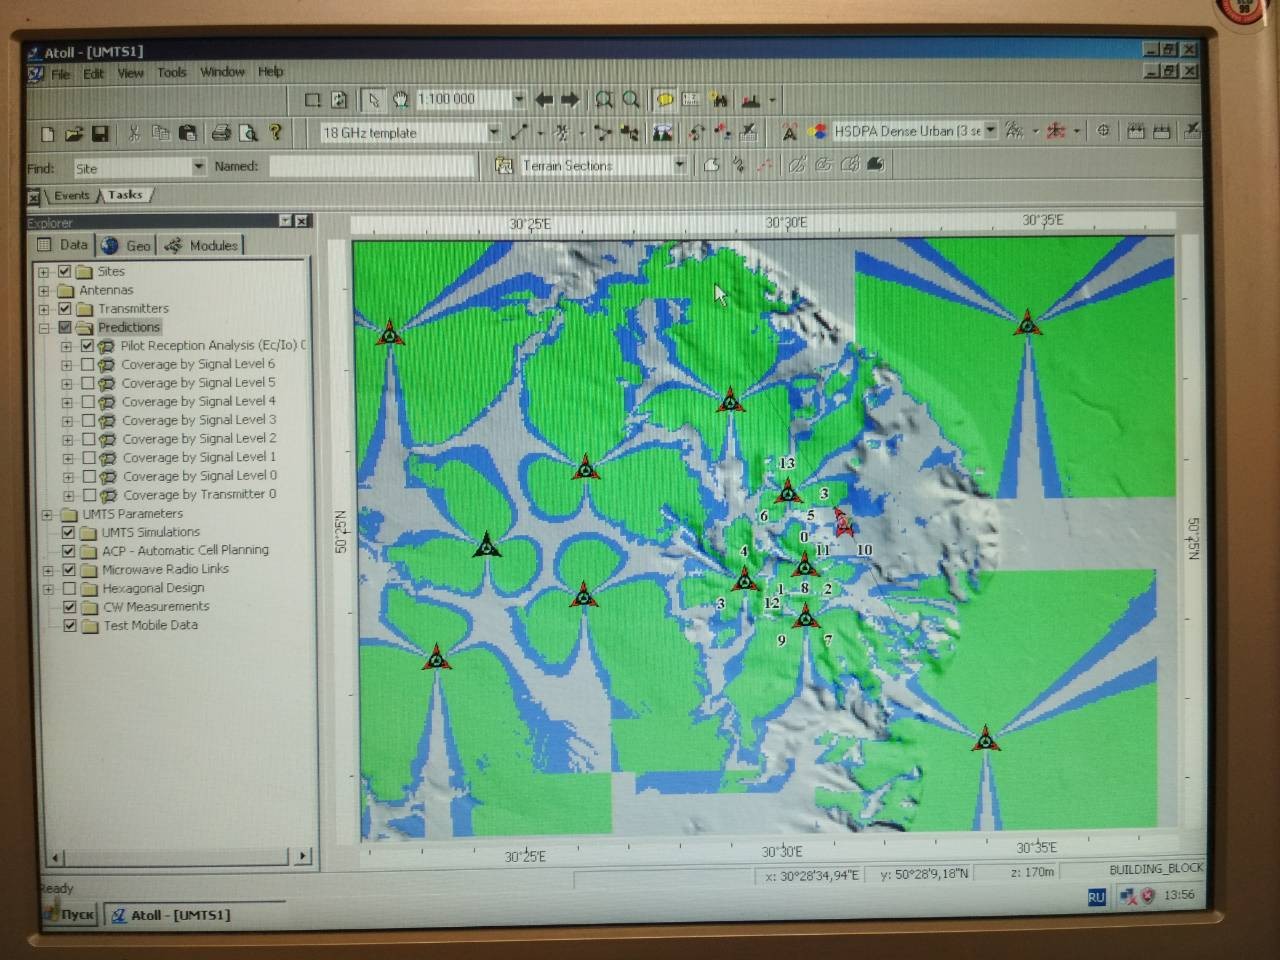Expand the Sites tree node
Screen dimensions: 1280x960
point(43,271)
